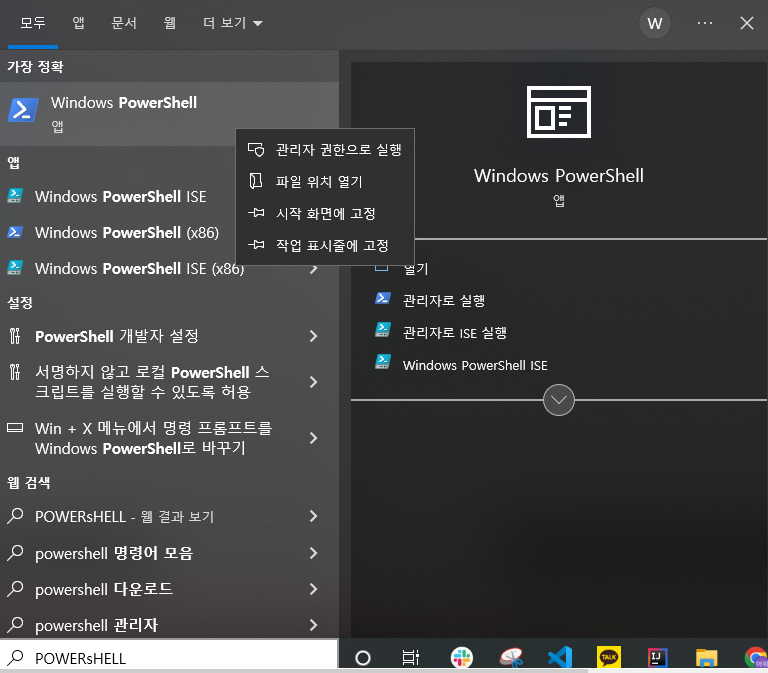Click 열기 in the details pane
768x673 pixels.
pyautogui.click(x=416, y=269)
